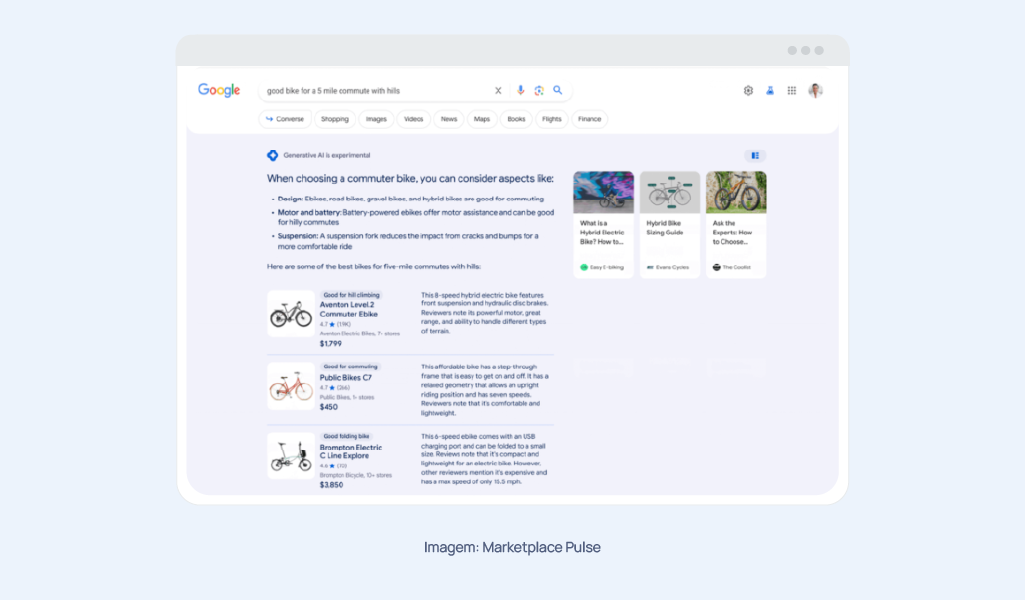
Task: Open the Brompton Electric bike thumbnail
Action: coord(291,456)
